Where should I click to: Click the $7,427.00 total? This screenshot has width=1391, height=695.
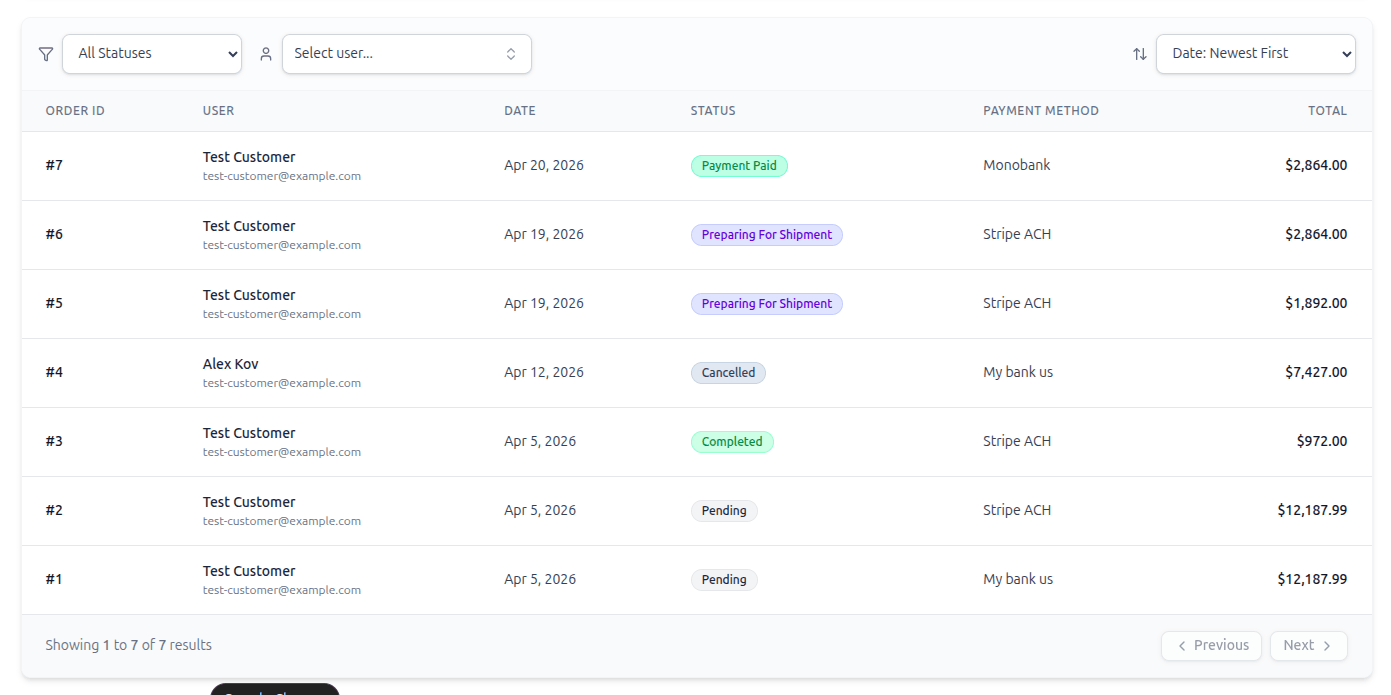click(1316, 373)
